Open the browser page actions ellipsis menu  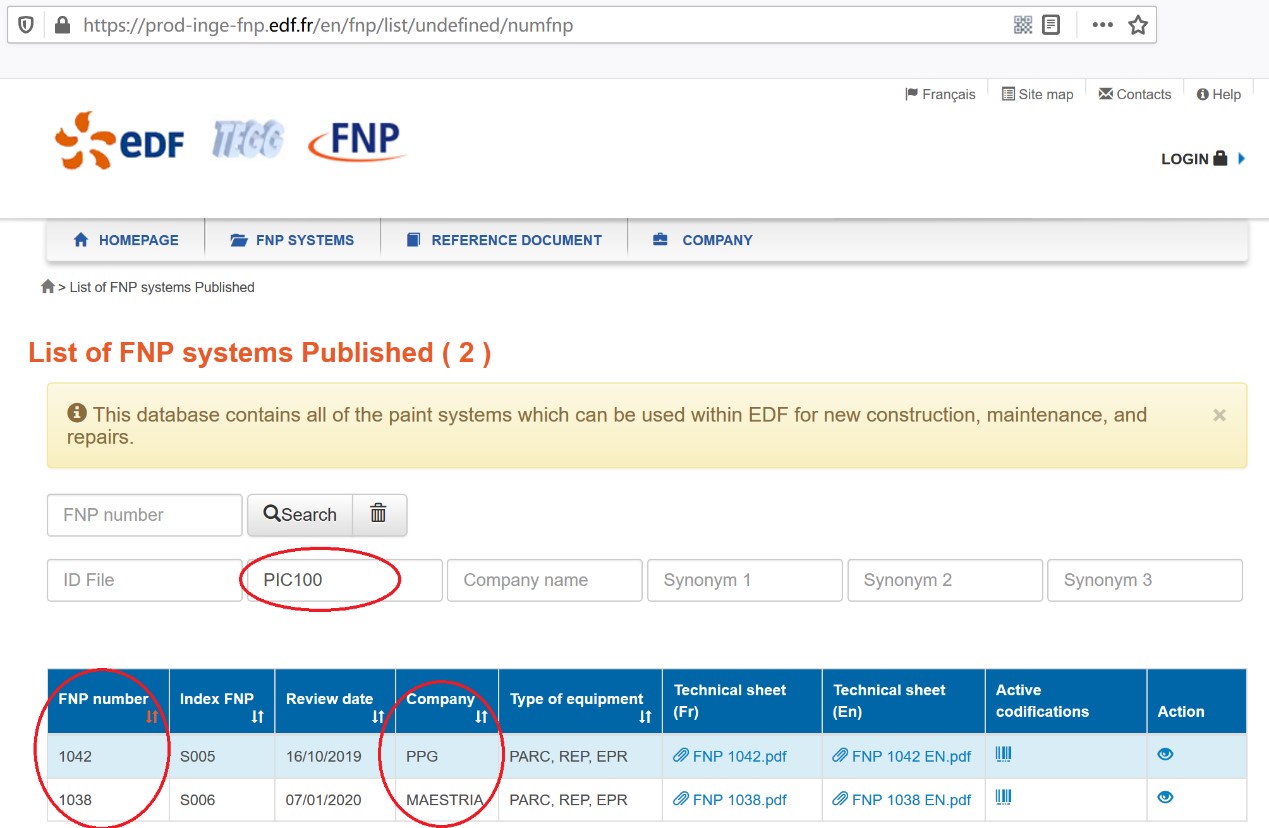tap(1102, 25)
